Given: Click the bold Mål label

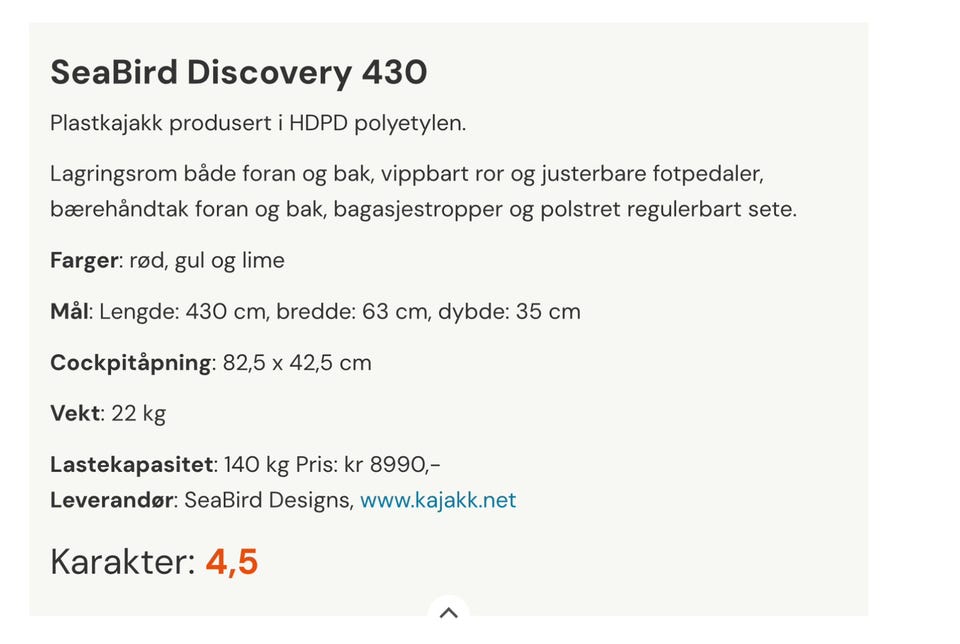Looking at the screenshot, I should coord(70,311).
